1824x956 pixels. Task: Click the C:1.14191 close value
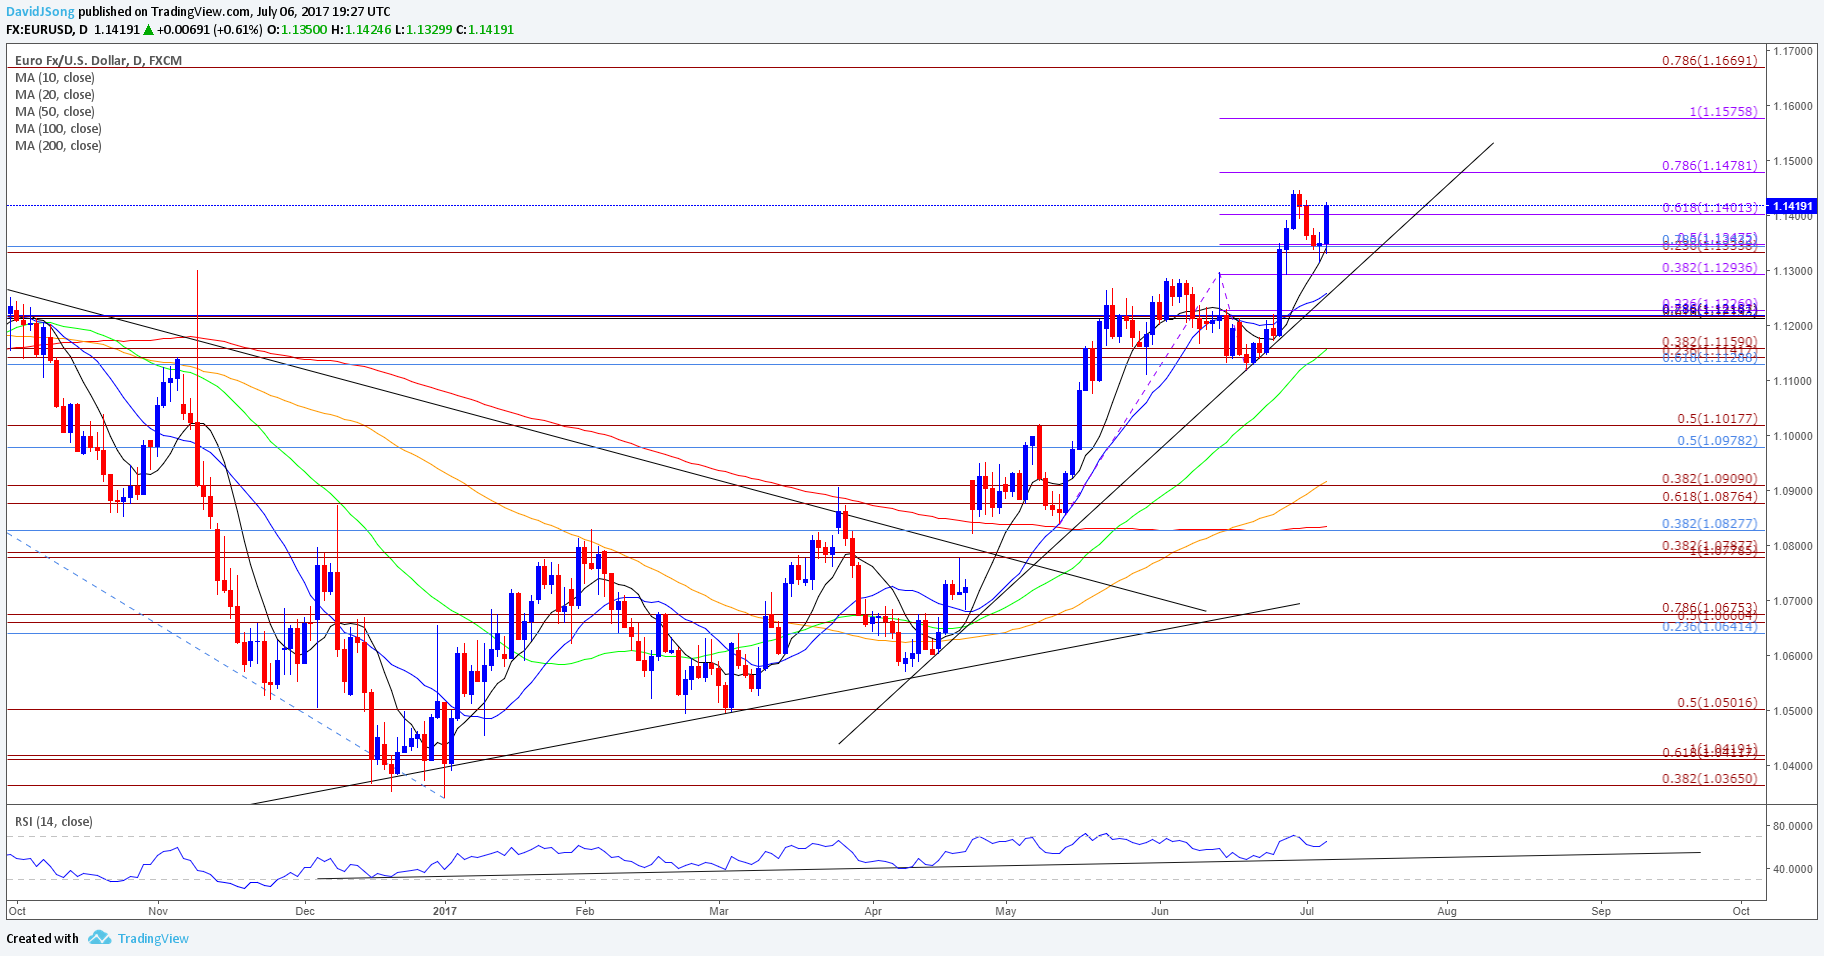tap(485, 29)
